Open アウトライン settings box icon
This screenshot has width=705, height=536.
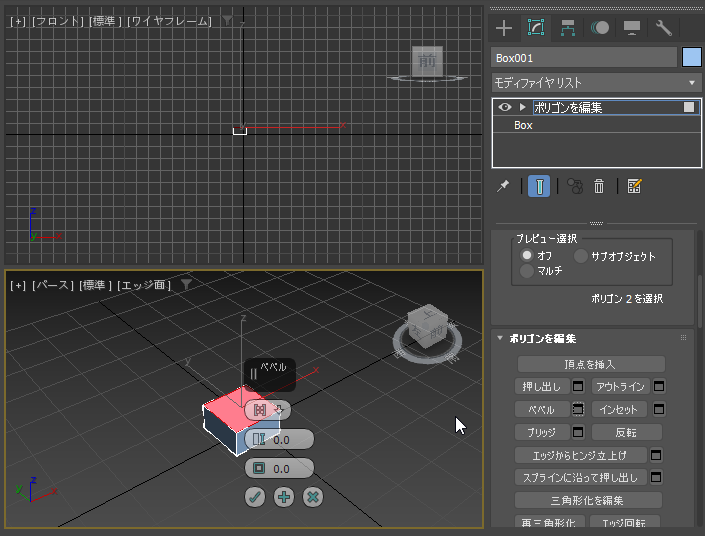pos(659,386)
